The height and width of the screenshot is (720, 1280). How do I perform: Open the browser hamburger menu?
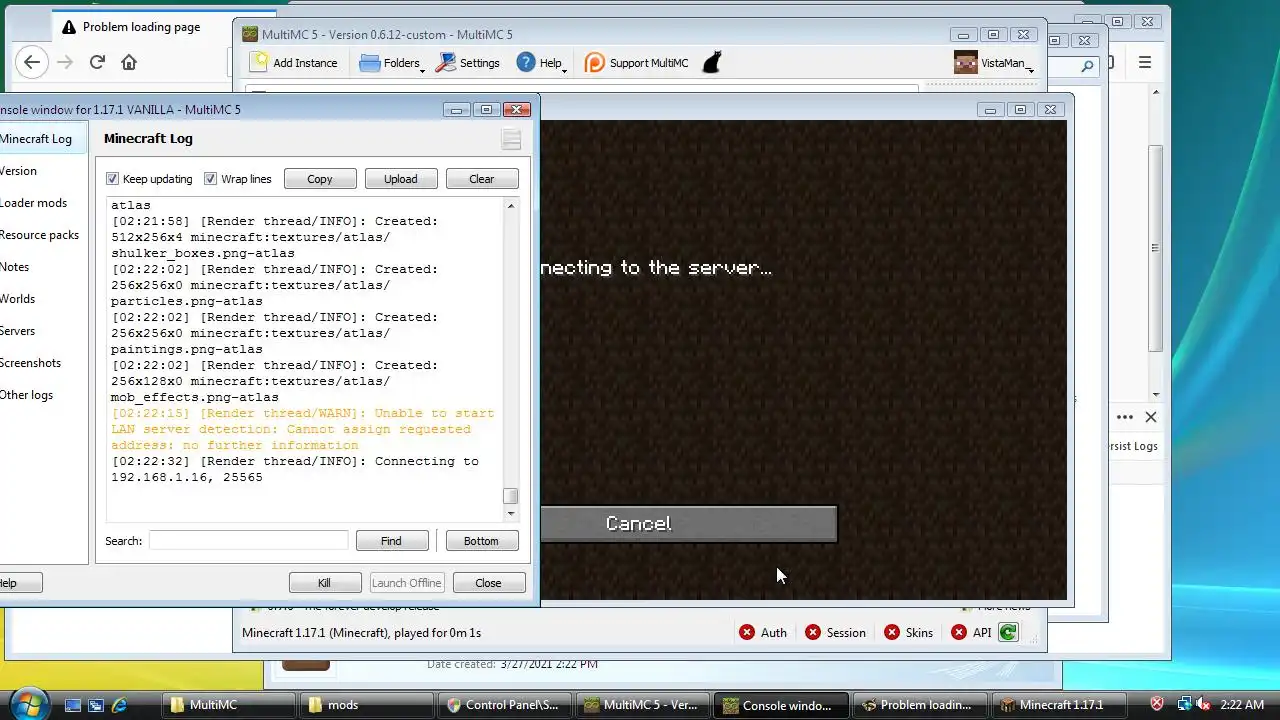[1145, 62]
